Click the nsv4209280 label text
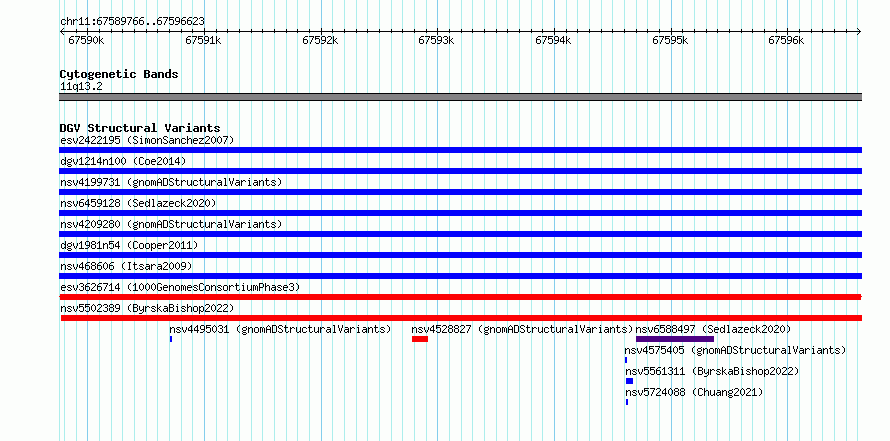 (x=171, y=224)
